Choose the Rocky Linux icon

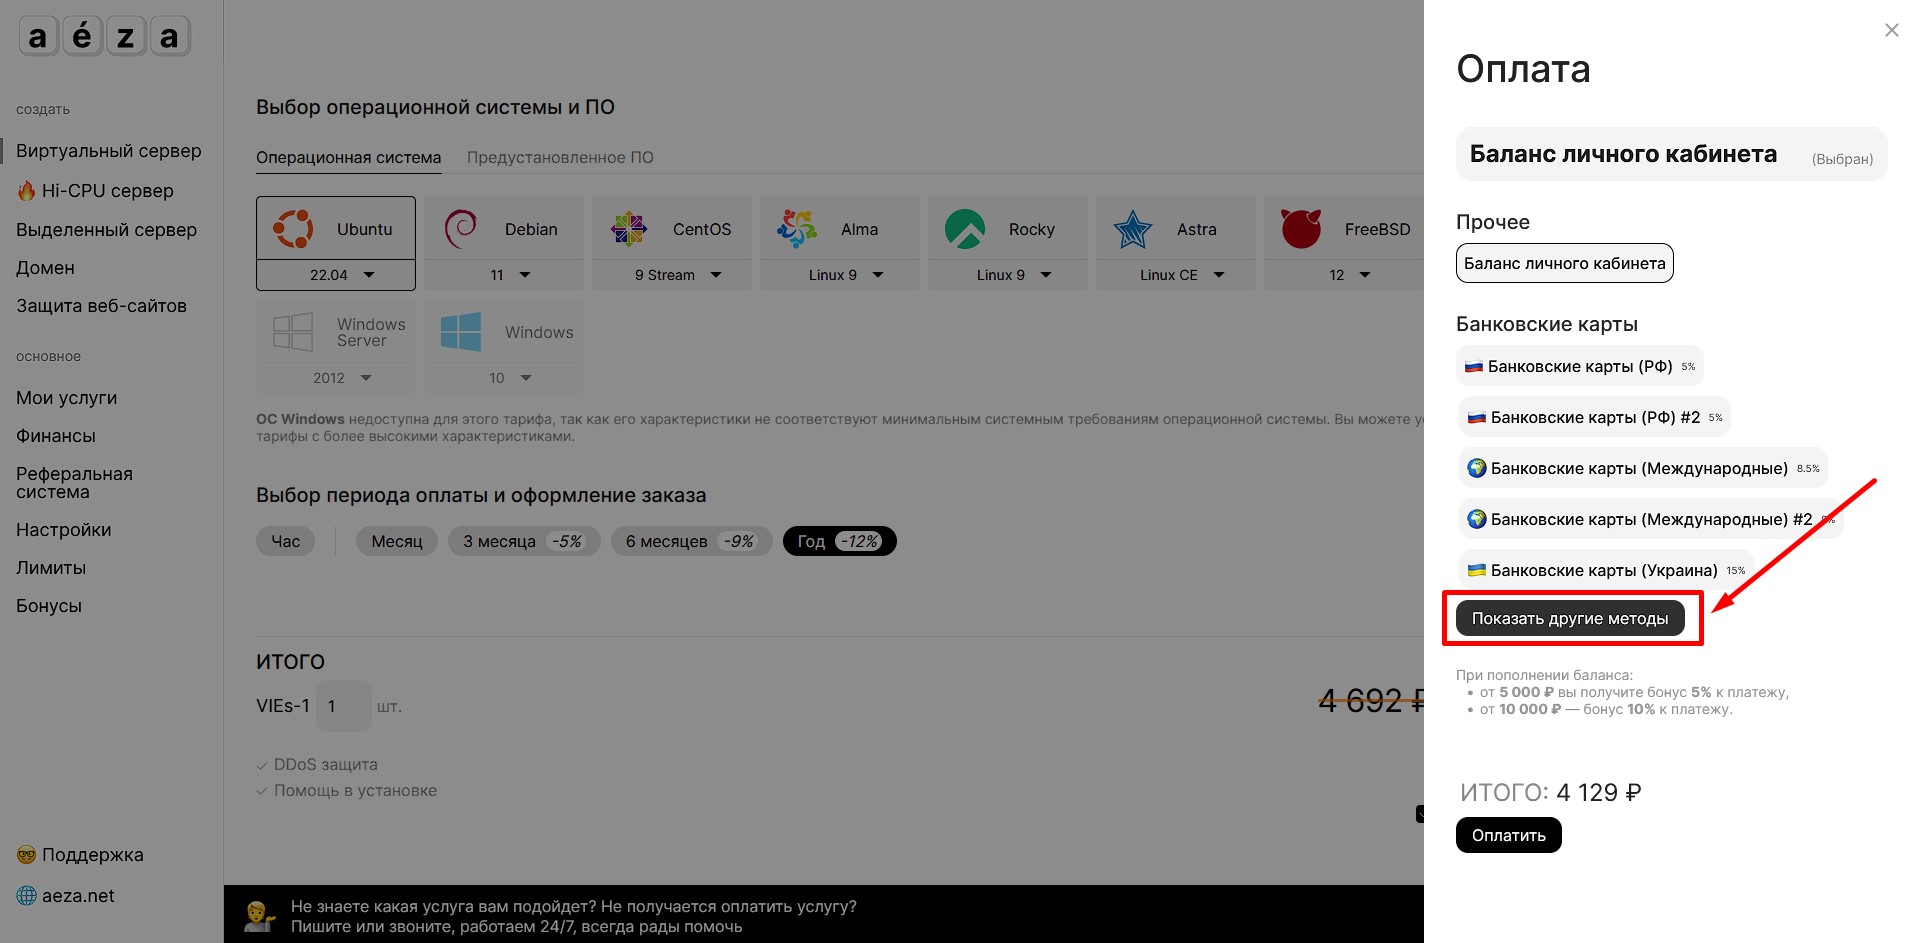pyautogui.click(x=965, y=229)
